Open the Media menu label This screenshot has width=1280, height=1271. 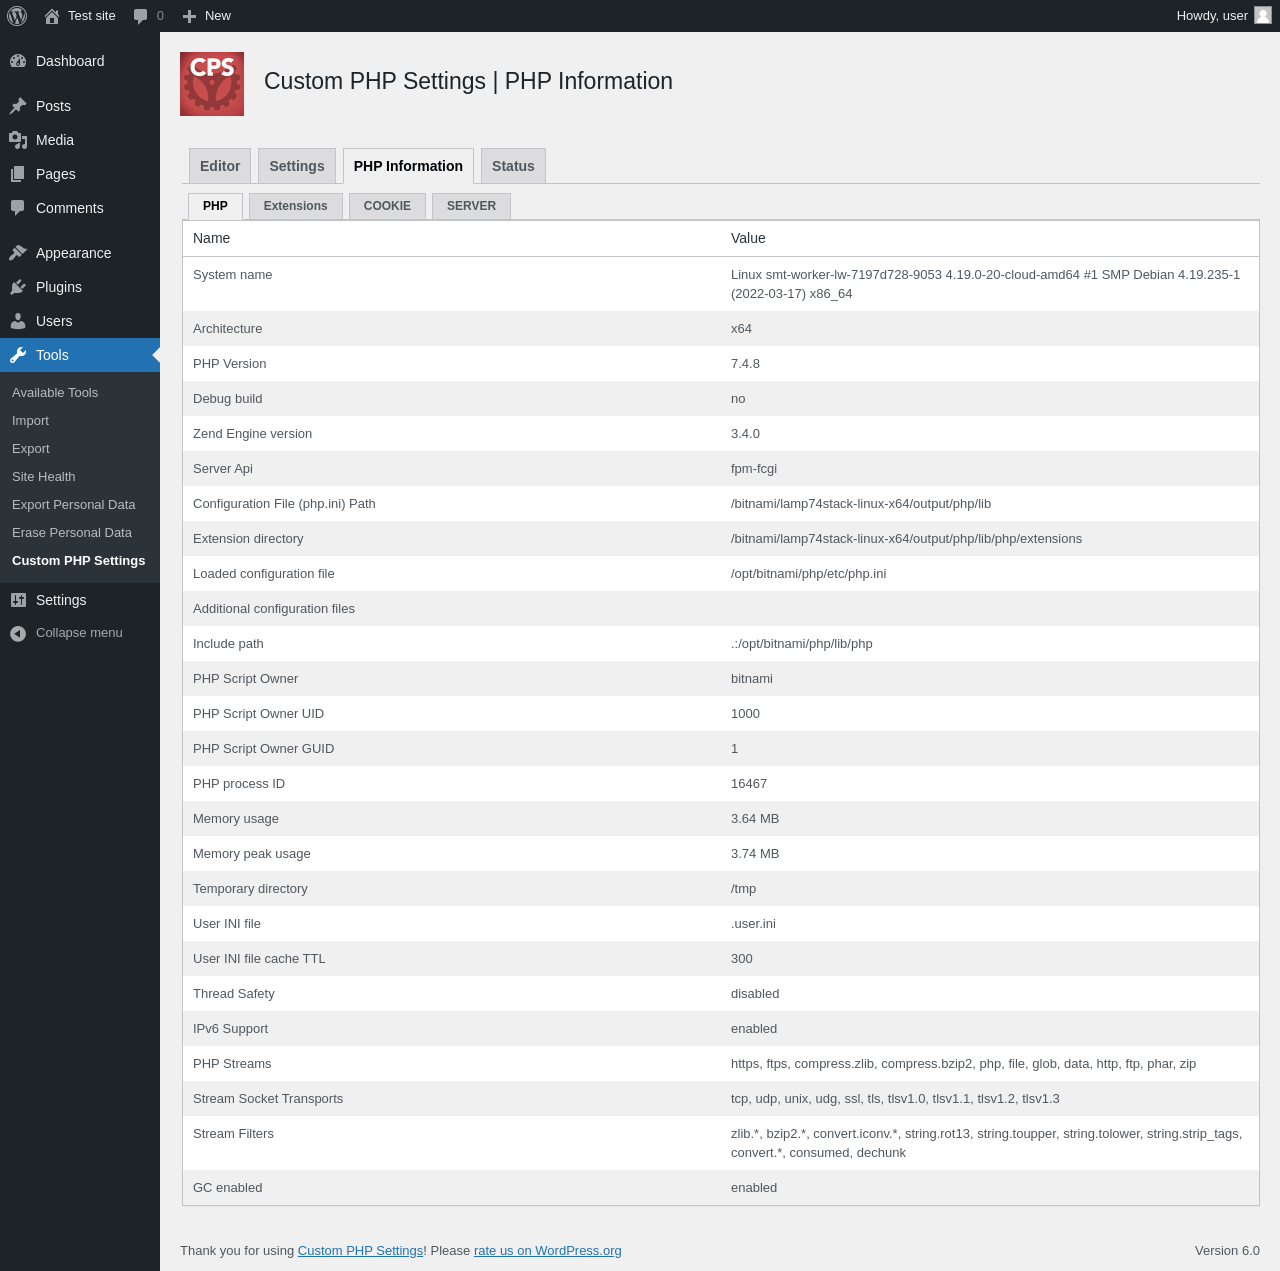pyautogui.click(x=55, y=140)
